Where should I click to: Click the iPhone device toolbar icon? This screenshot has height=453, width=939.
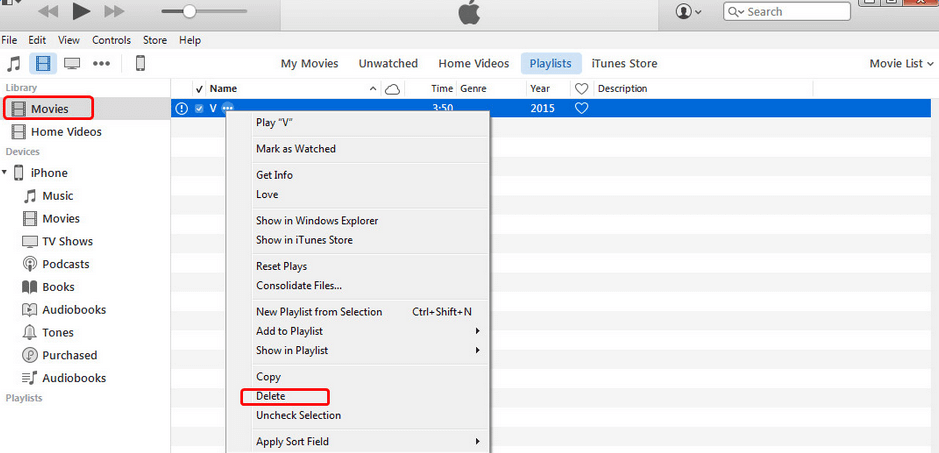click(140, 63)
